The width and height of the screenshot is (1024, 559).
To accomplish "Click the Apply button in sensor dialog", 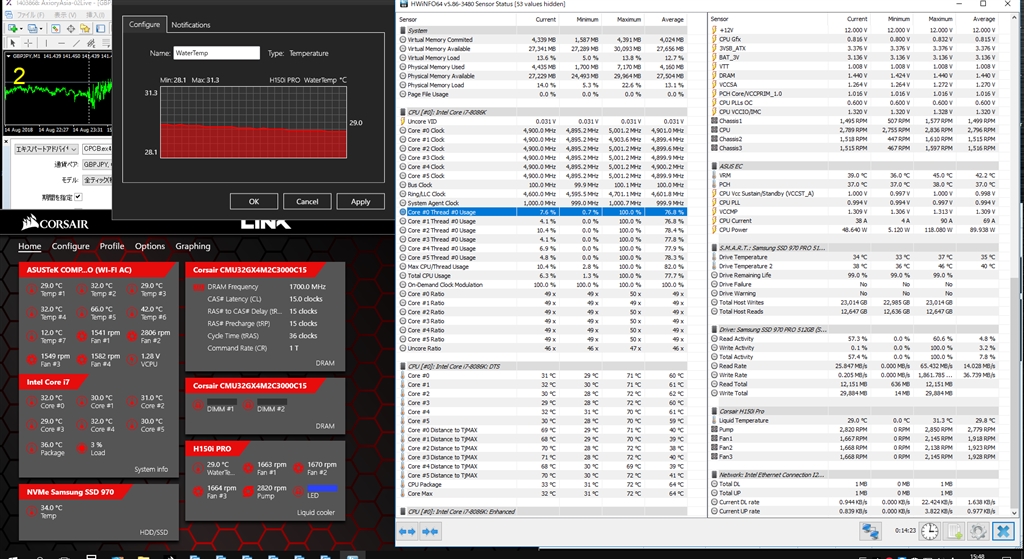I will 360,201.
